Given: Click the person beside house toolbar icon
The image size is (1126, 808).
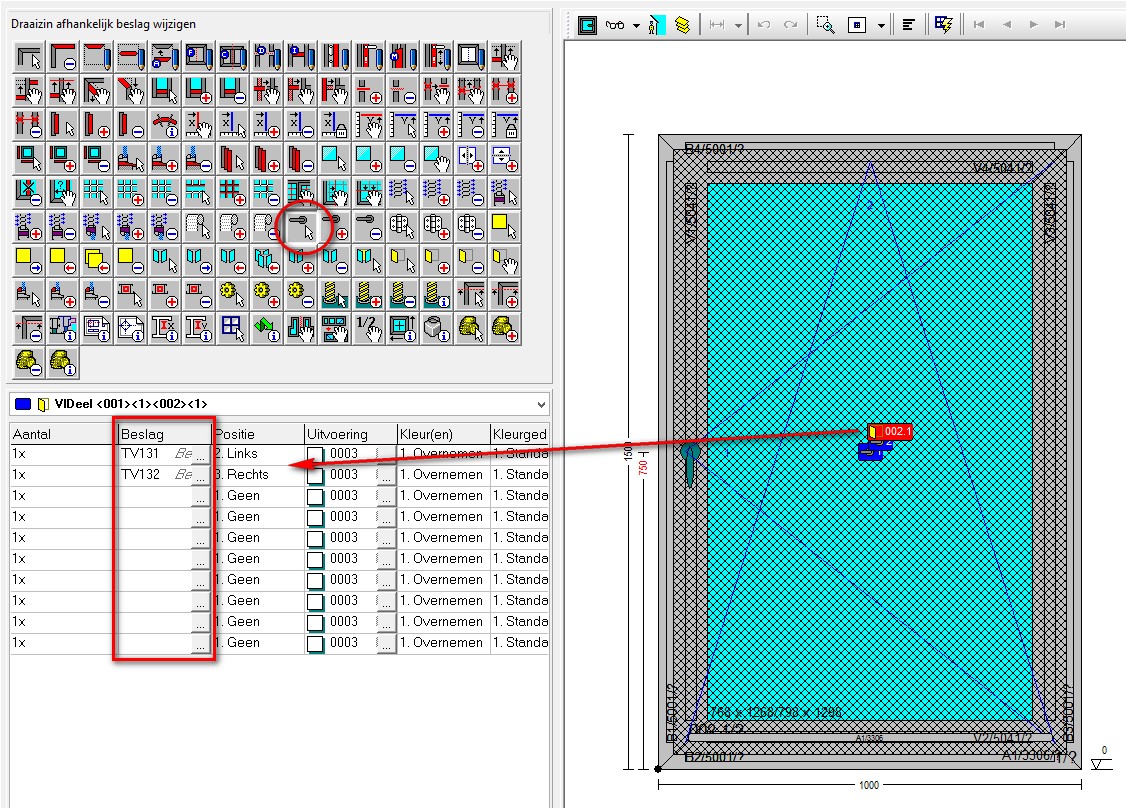Looking at the screenshot, I should click(x=656, y=25).
